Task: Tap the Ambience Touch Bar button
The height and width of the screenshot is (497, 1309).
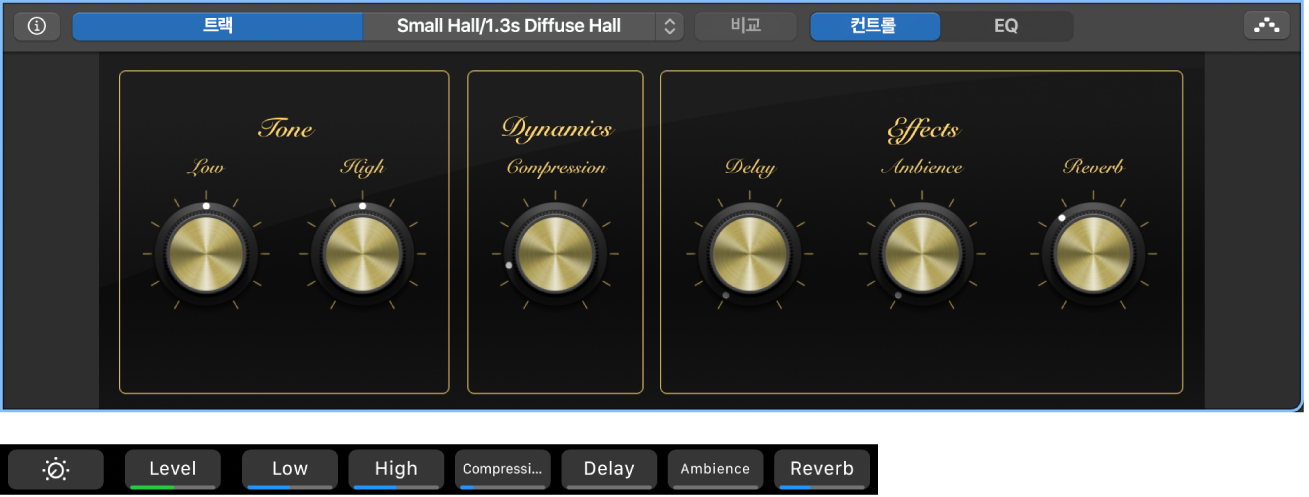Action: [716, 469]
